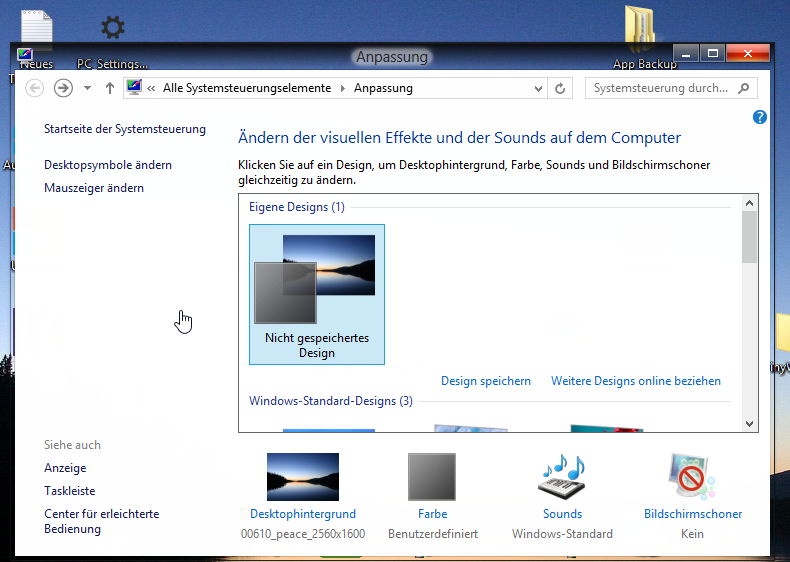Click the Sounds label link
Screen dimensions: 790x562
point(562,514)
